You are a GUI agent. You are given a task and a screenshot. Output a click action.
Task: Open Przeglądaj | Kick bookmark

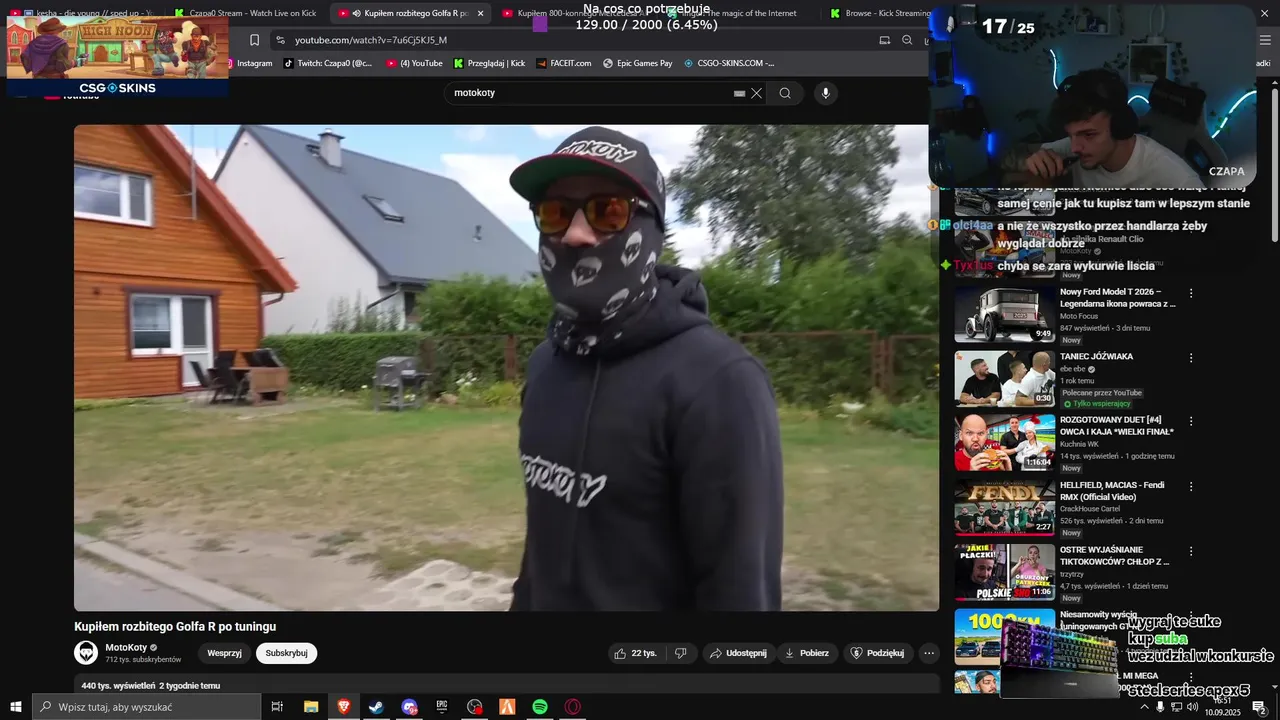click(489, 63)
